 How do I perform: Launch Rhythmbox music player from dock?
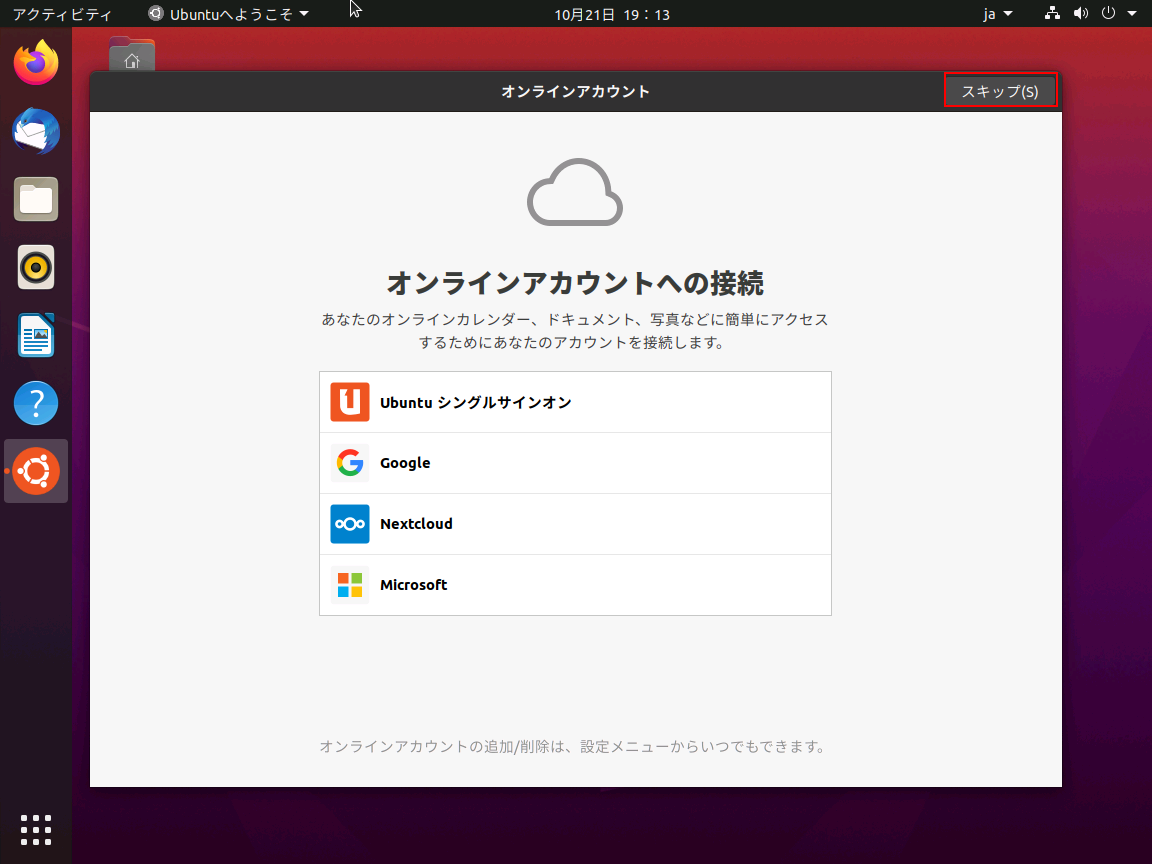point(36,267)
